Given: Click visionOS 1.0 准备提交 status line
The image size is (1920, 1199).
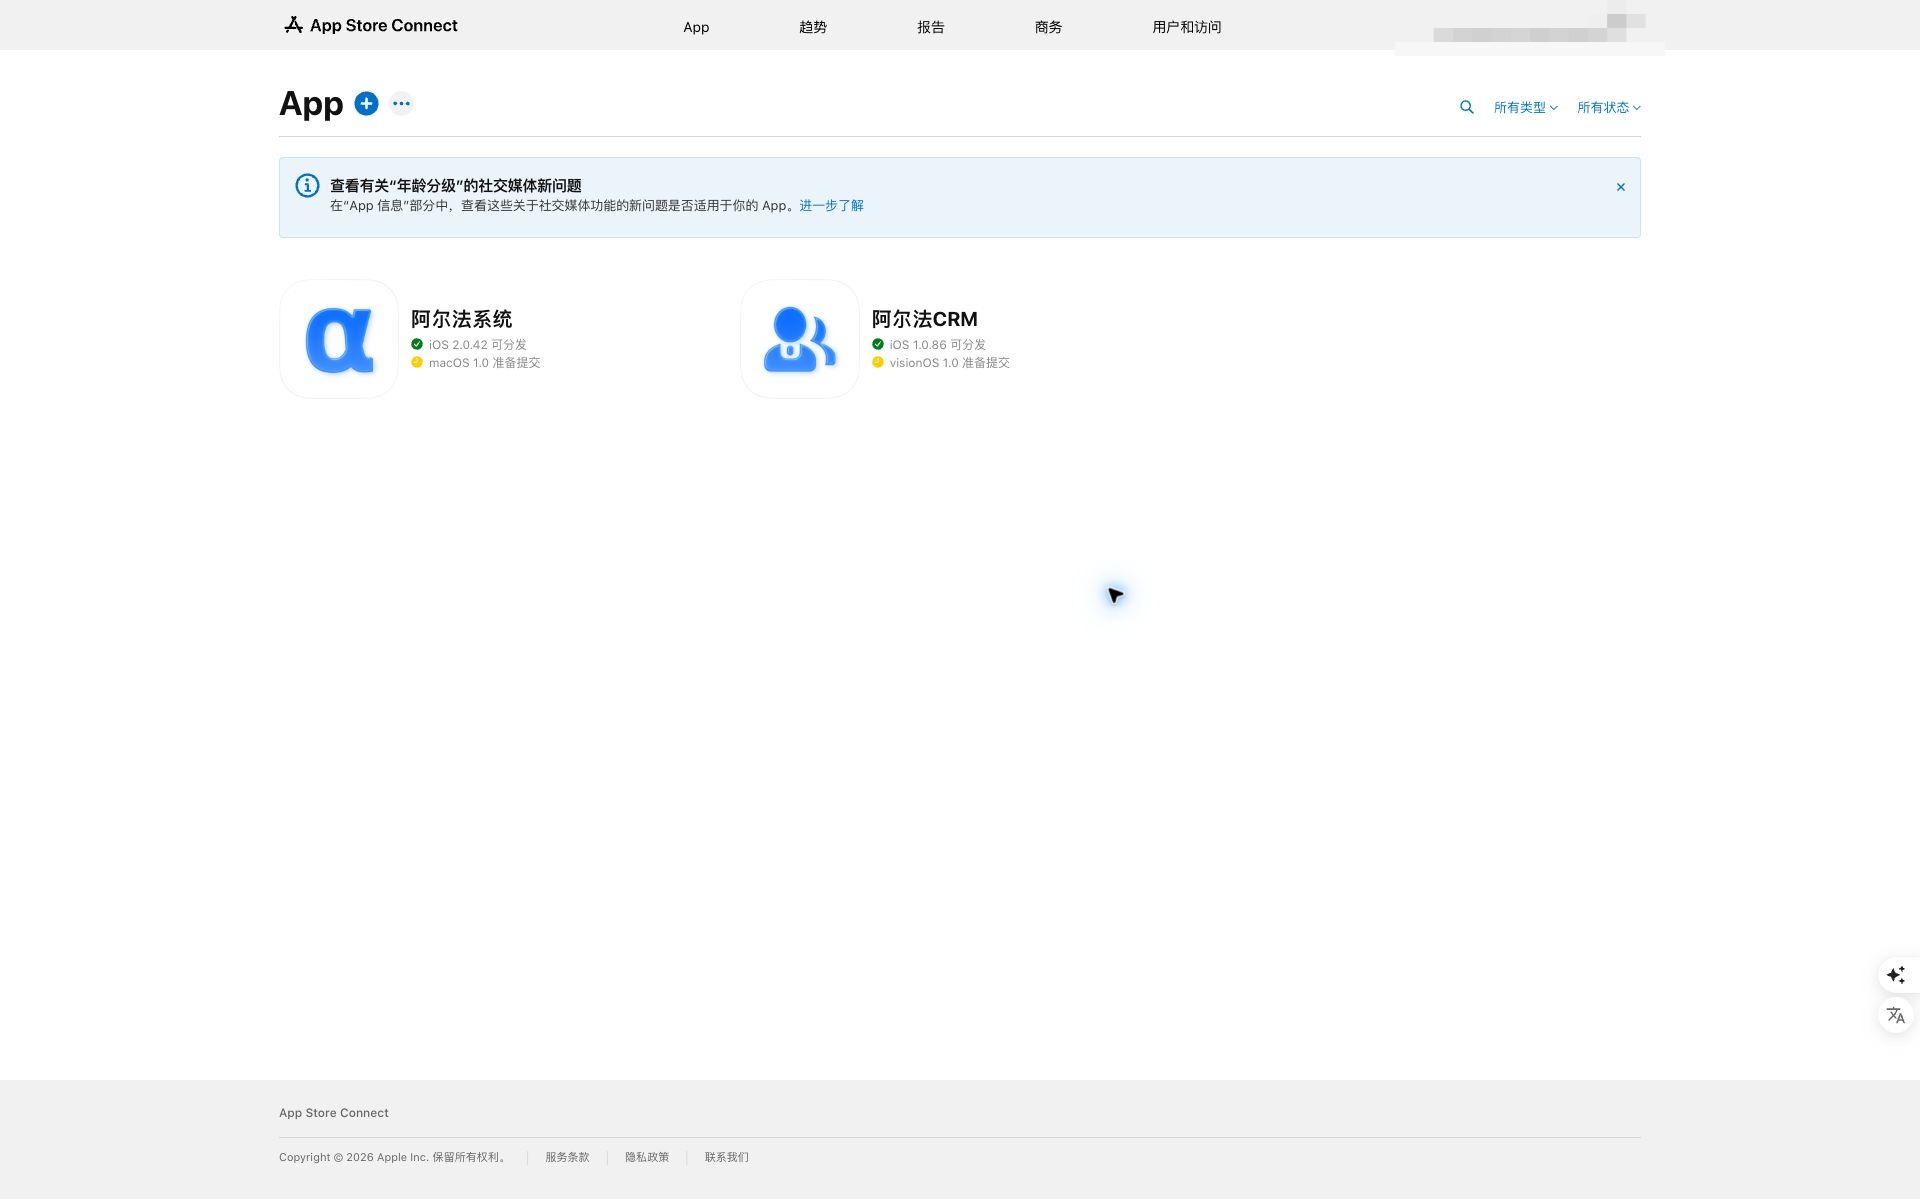Looking at the screenshot, I should (949, 363).
